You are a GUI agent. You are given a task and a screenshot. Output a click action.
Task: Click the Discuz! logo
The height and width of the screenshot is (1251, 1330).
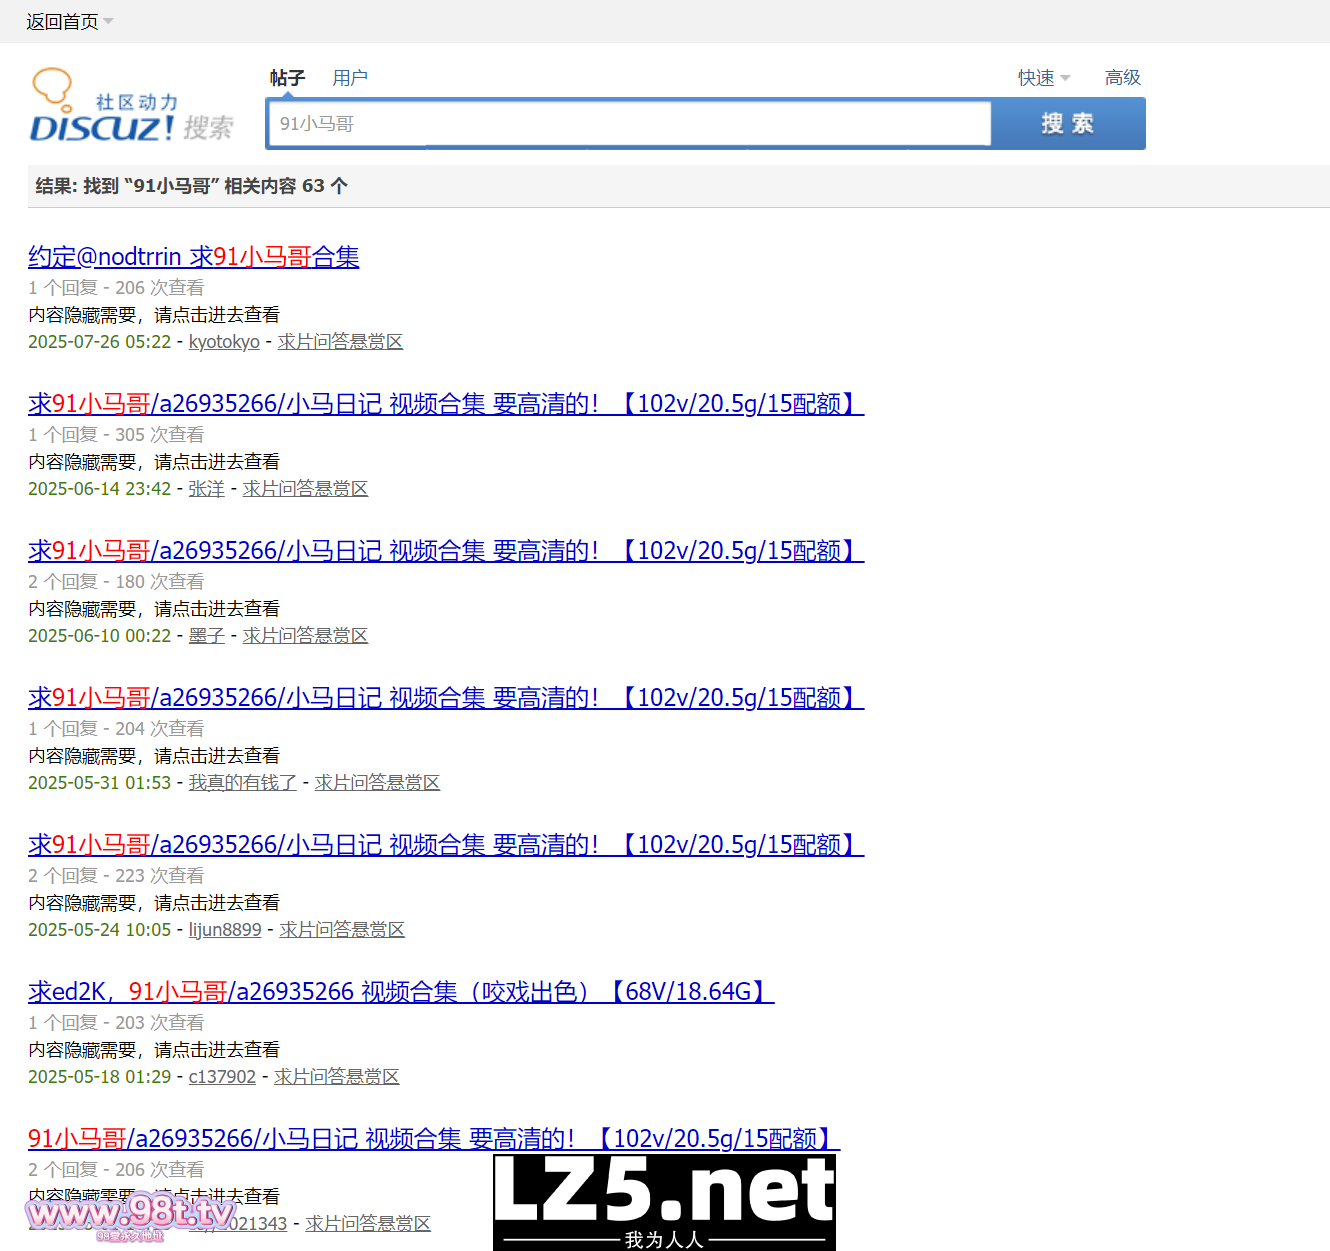pyautogui.click(x=130, y=107)
